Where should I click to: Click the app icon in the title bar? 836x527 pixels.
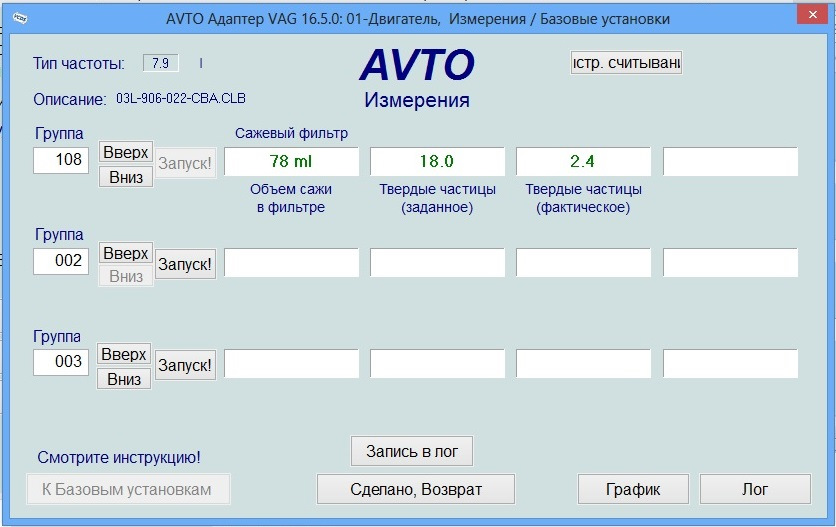click(20, 18)
